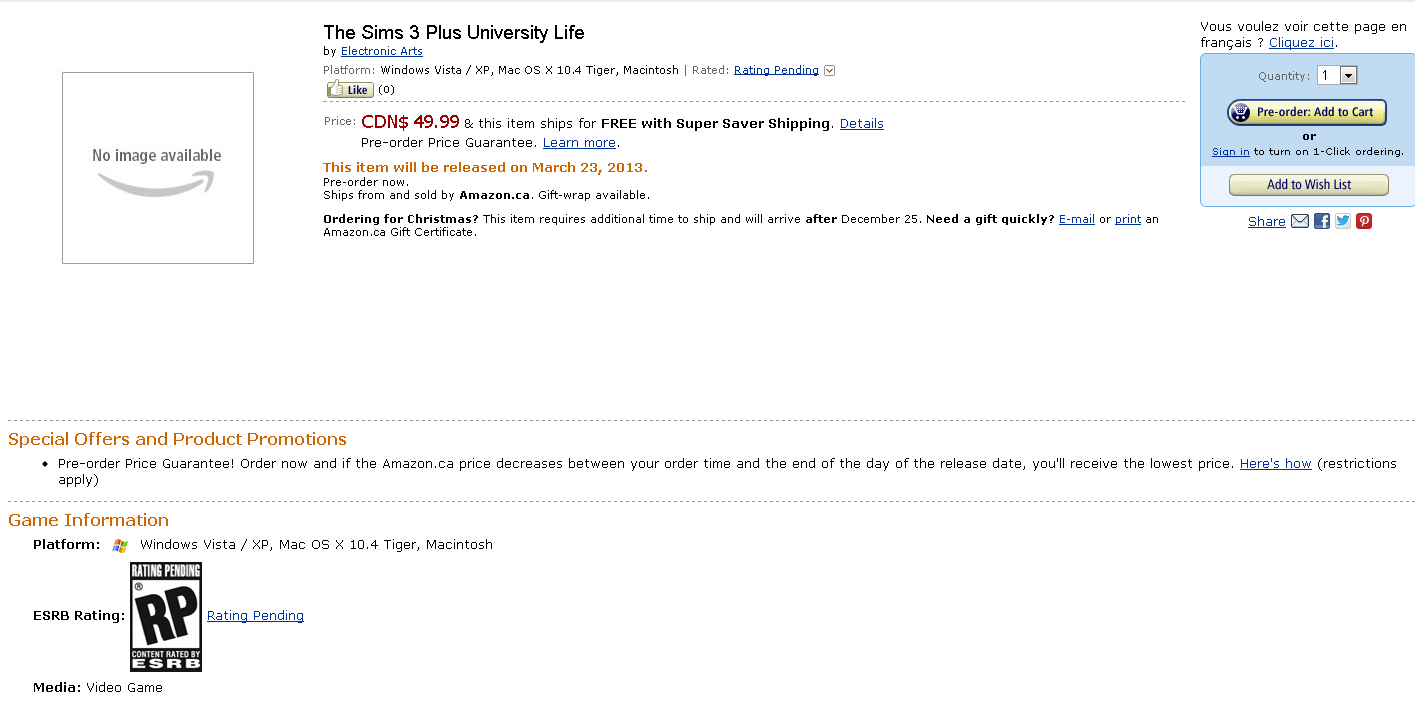Screen dimensions: 1415x706
Task: Click Learn more about Pre-order Price Guarantee
Action: click(579, 143)
